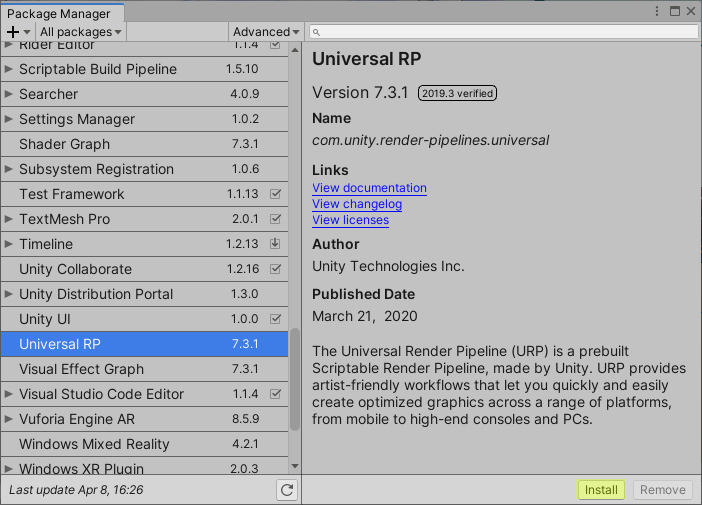The height and width of the screenshot is (505, 702).
Task: Click the scroll up arrow in package list
Action: pos(295,49)
